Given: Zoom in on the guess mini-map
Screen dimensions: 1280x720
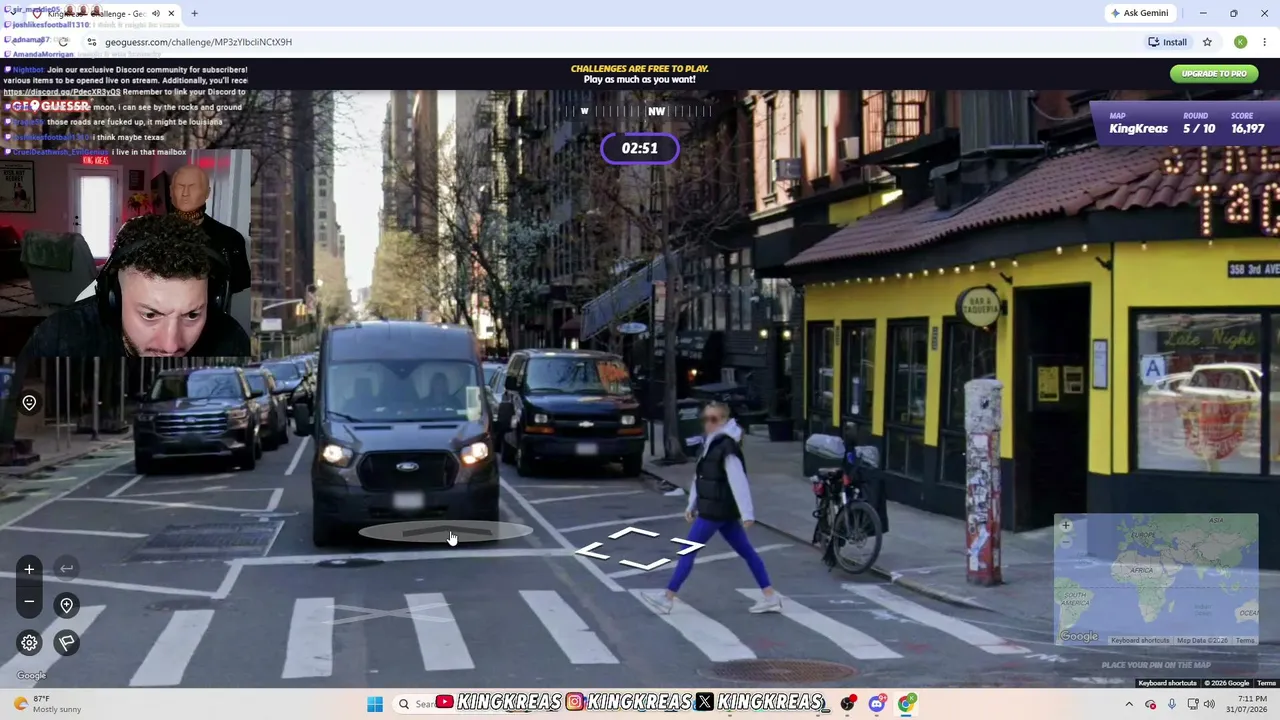Looking at the screenshot, I should (x=1065, y=525).
